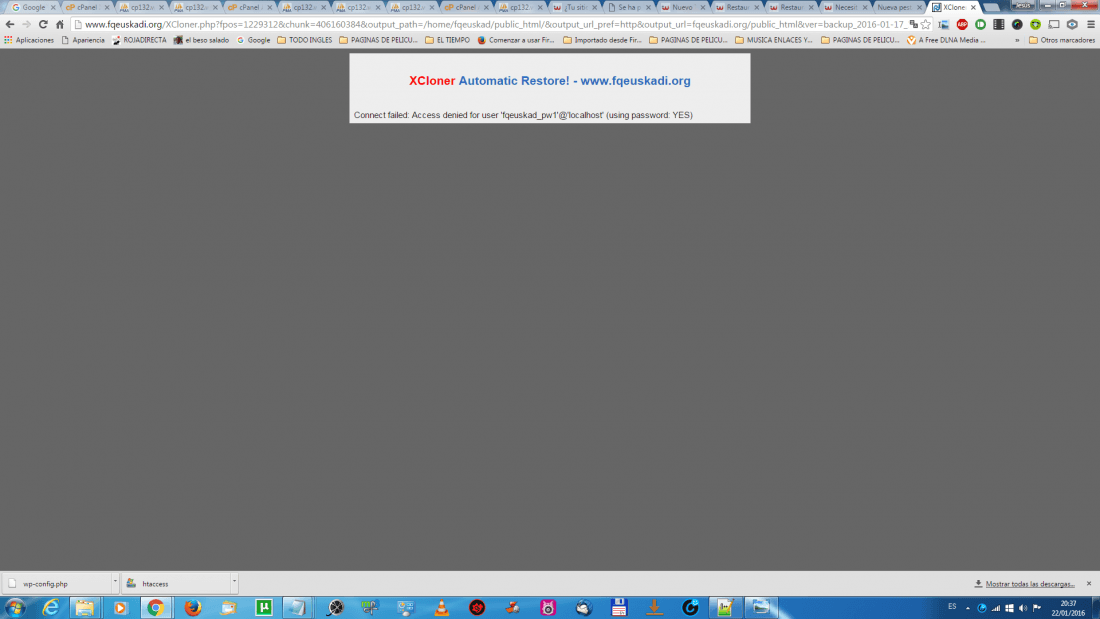Viewport: 1100px width, 619px height.
Task: Open 'Comenzar a usar Fir...' bookmark
Action: pos(516,40)
